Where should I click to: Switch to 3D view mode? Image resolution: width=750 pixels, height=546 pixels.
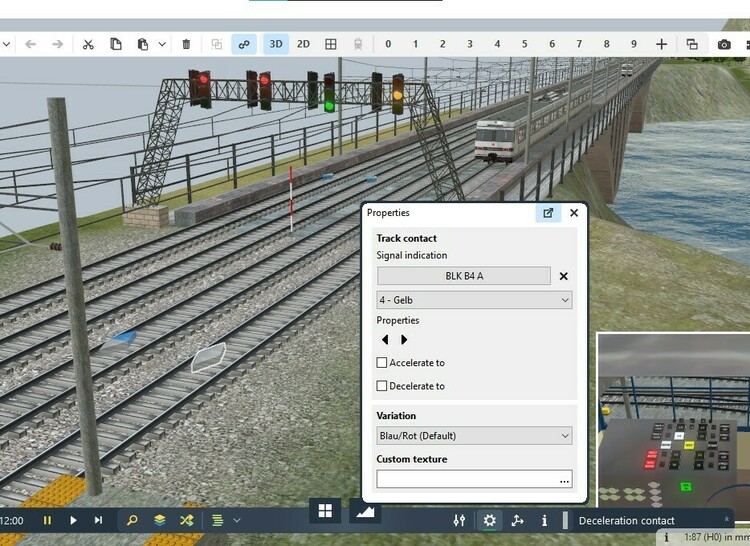[x=276, y=44]
